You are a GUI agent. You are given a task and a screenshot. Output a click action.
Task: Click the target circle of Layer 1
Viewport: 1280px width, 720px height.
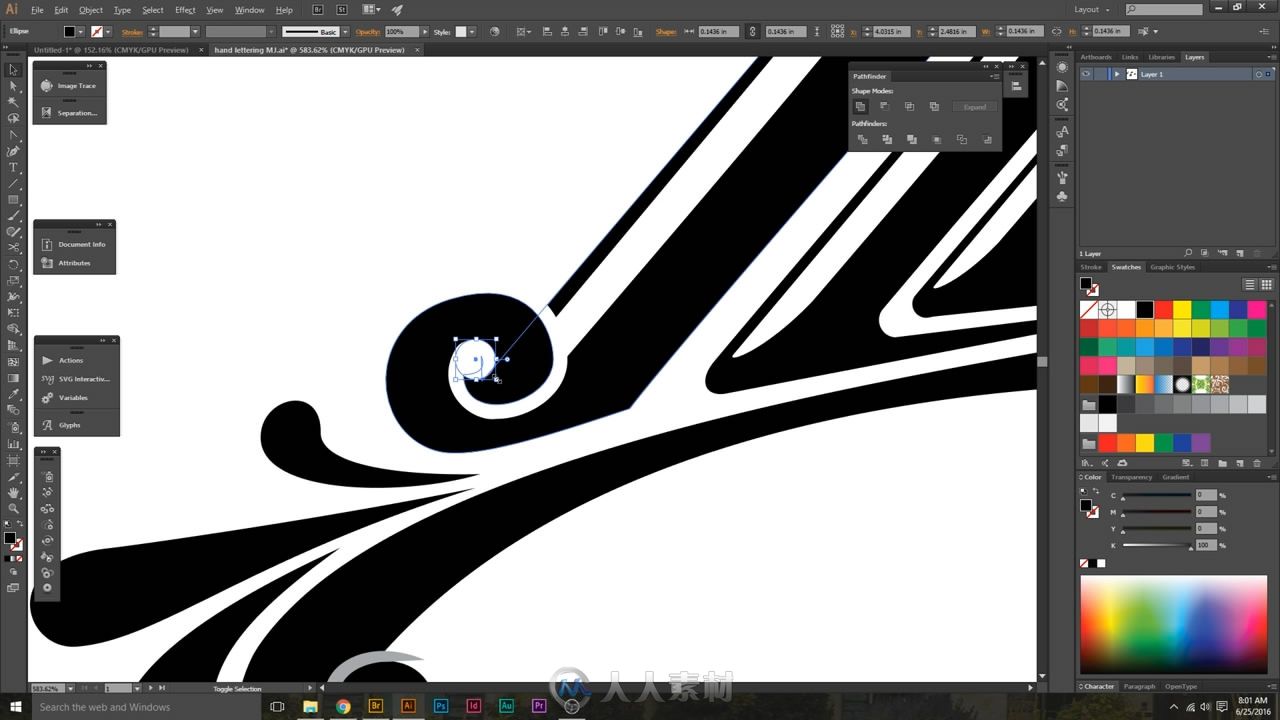point(1258,74)
